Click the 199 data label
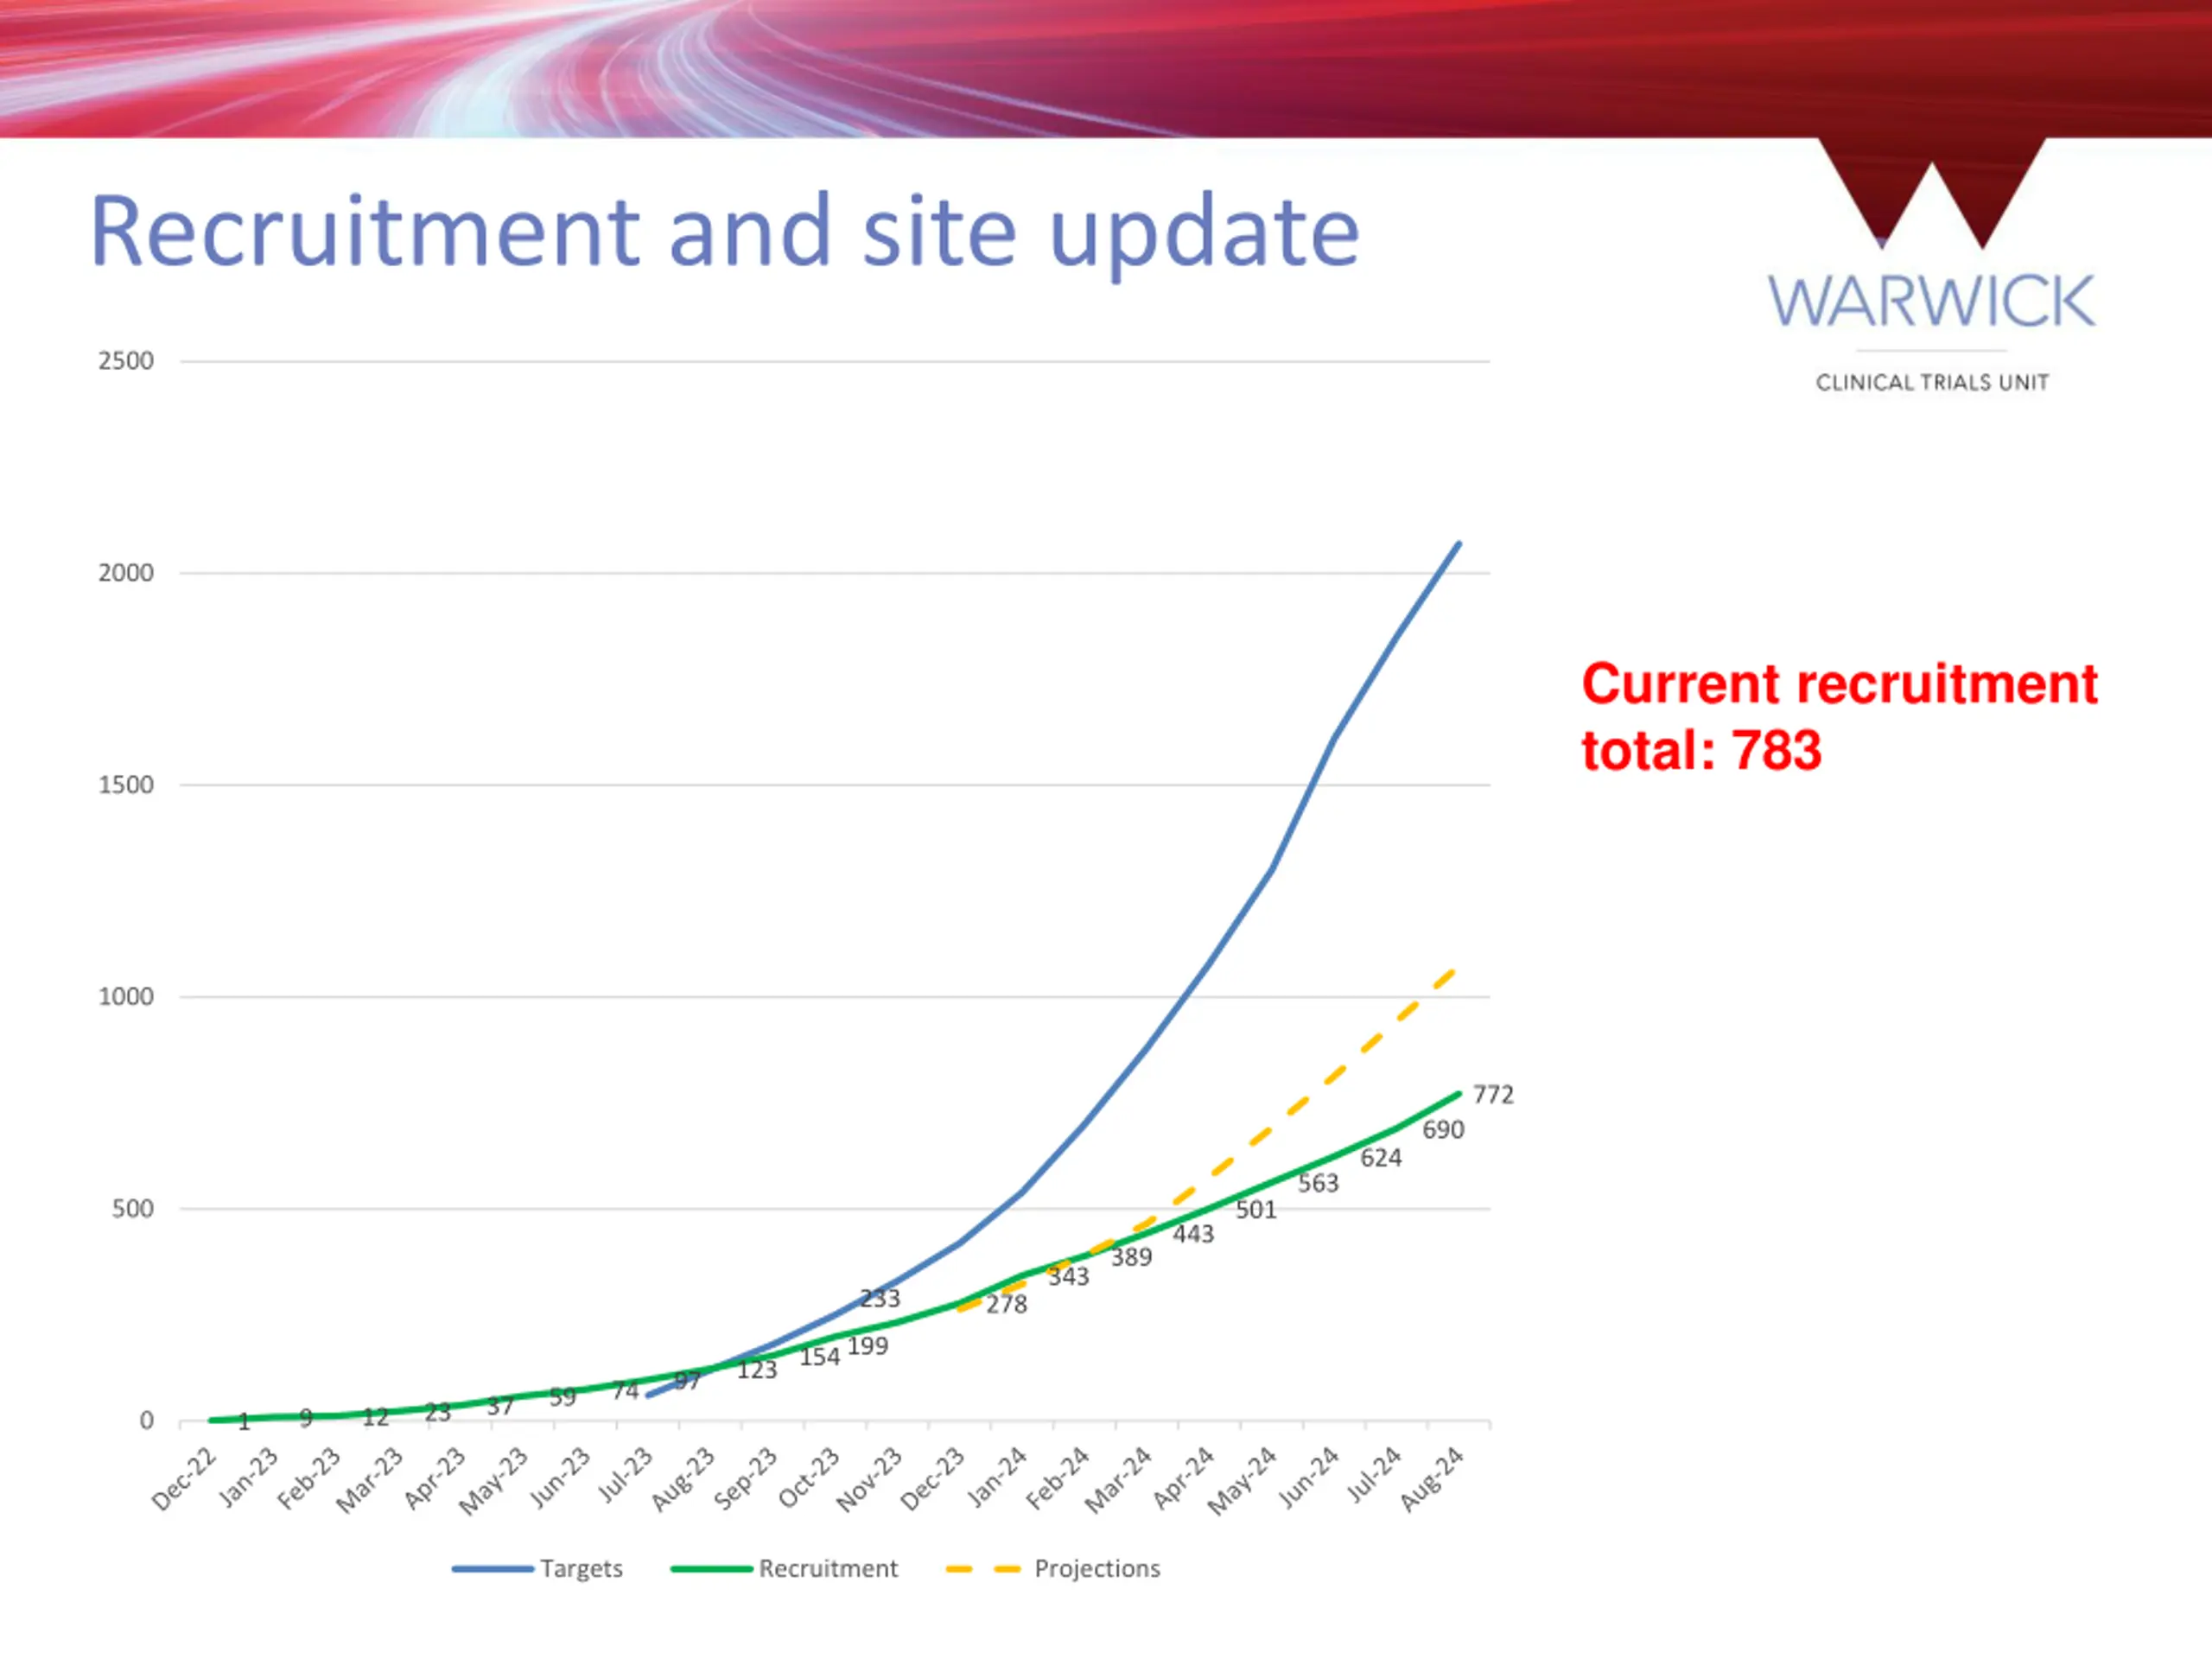2212x1659 pixels. pos(867,1346)
